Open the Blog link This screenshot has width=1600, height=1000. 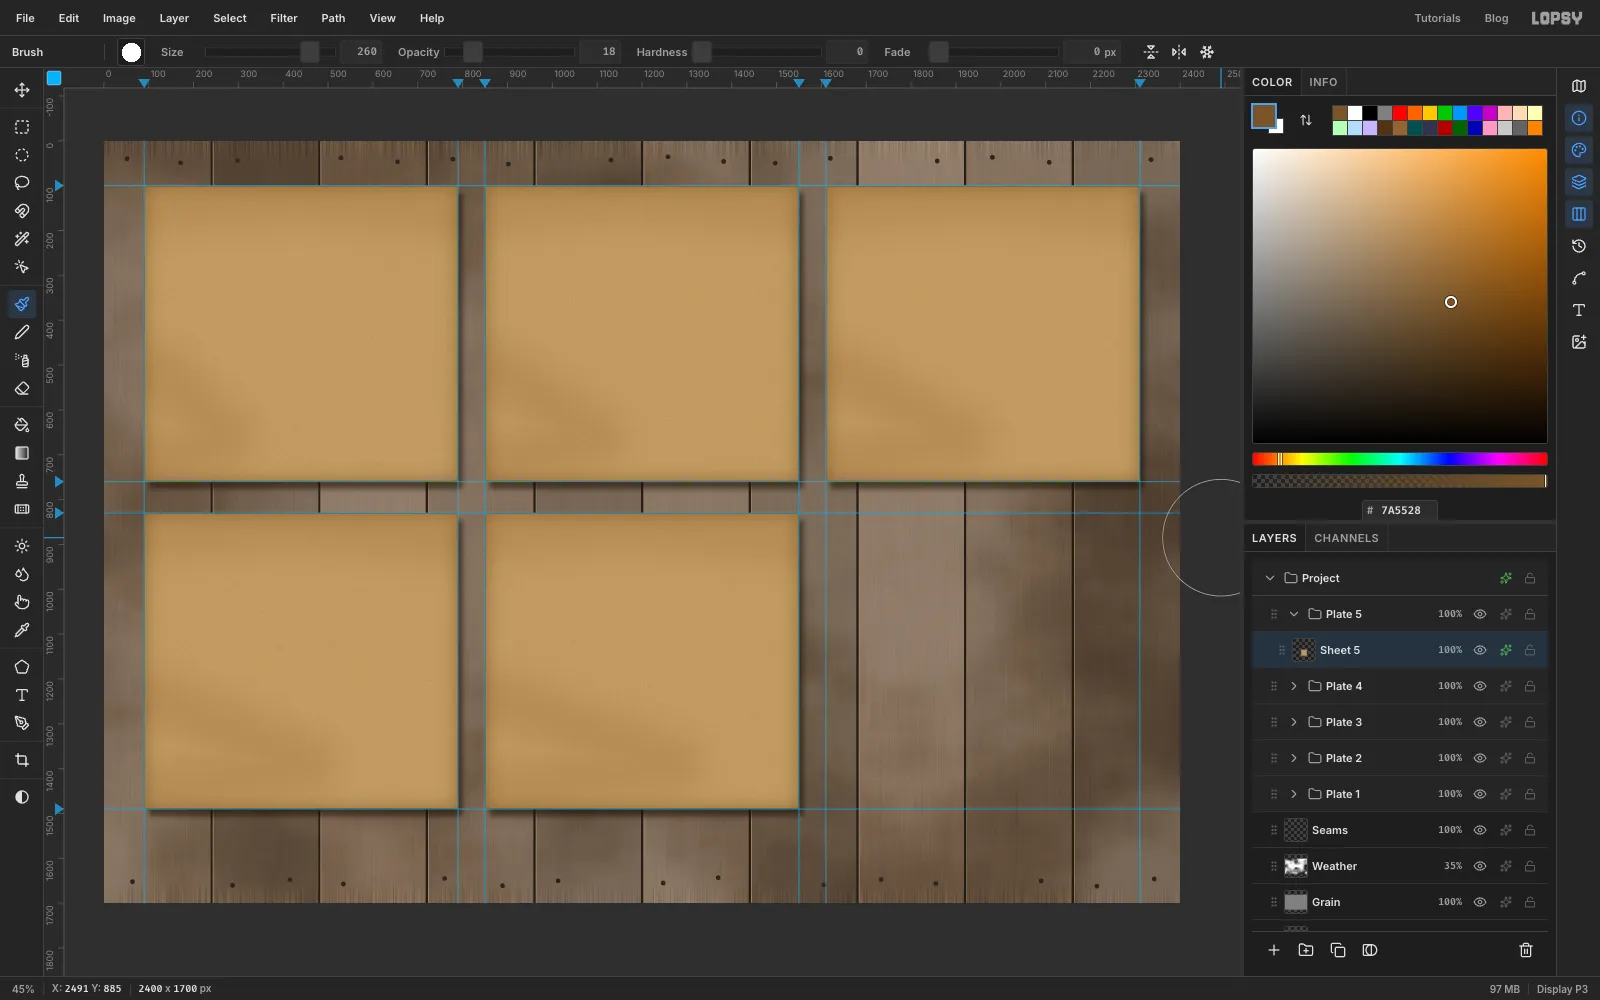[1496, 18]
